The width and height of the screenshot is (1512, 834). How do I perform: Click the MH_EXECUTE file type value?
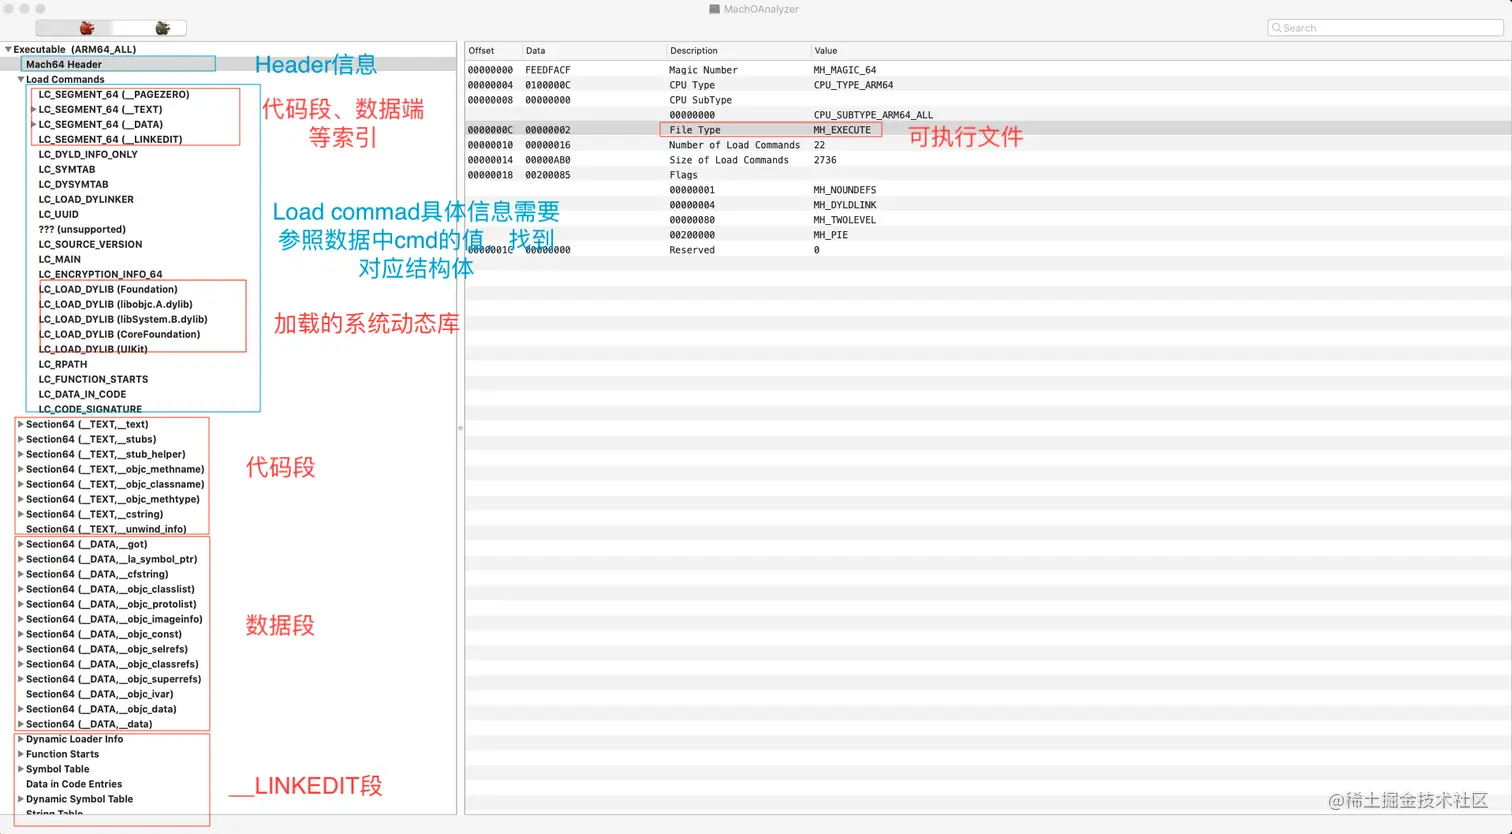click(842, 130)
